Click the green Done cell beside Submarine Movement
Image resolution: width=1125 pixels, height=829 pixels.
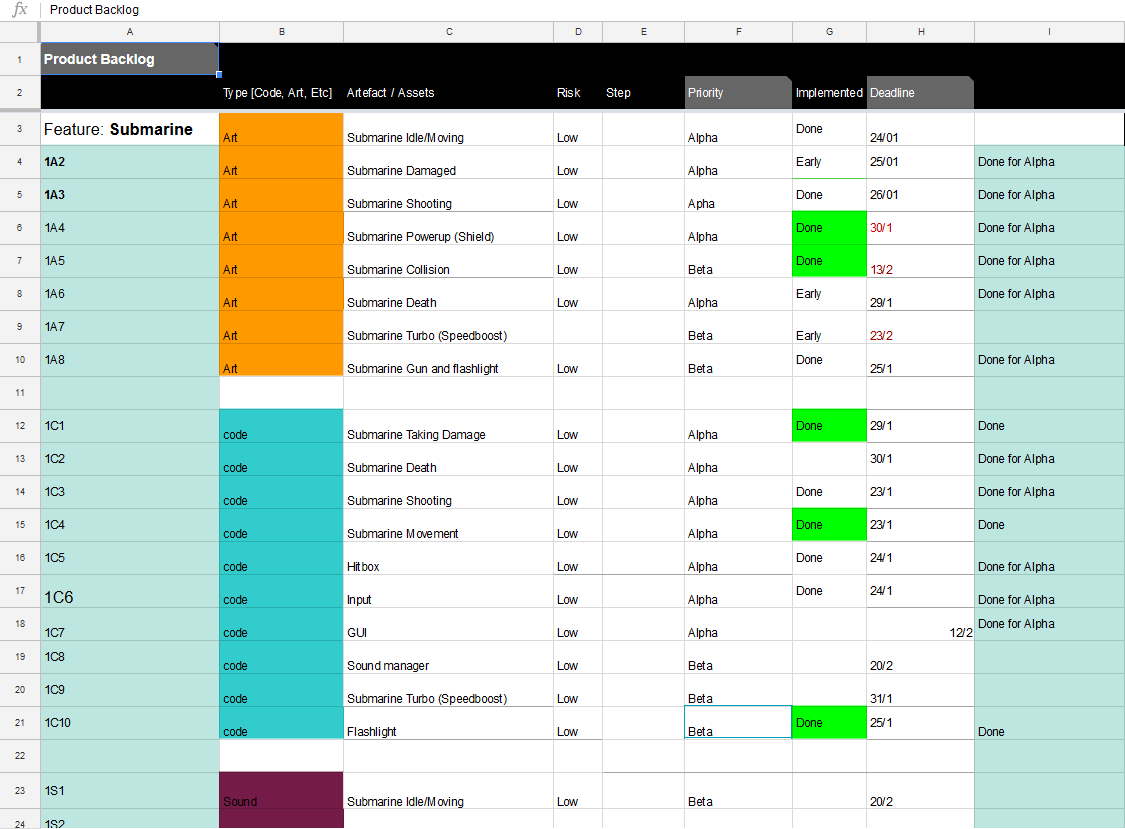[829, 524]
